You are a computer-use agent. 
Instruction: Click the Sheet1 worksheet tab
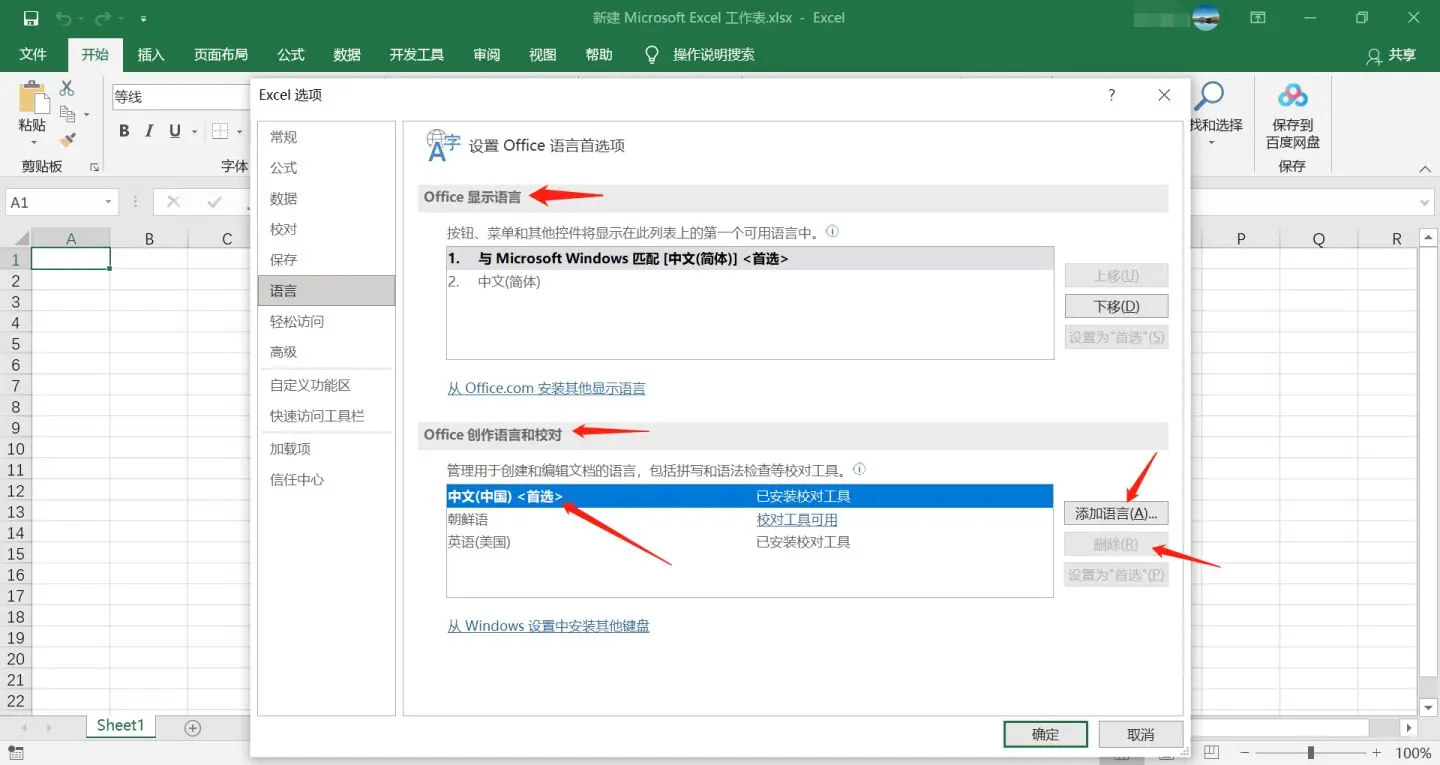point(120,726)
